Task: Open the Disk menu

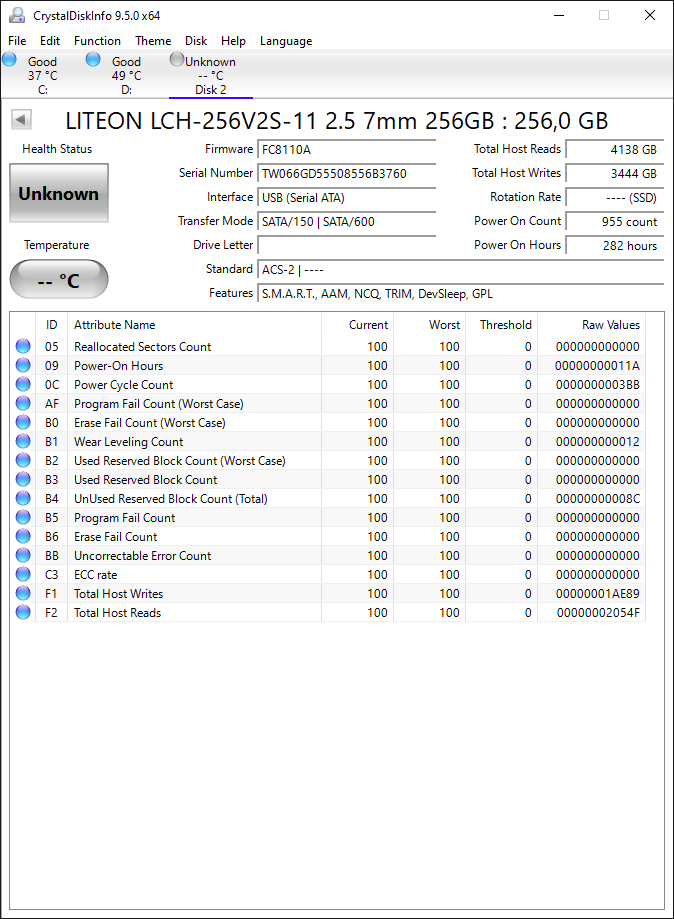Action: (x=196, y=41)
